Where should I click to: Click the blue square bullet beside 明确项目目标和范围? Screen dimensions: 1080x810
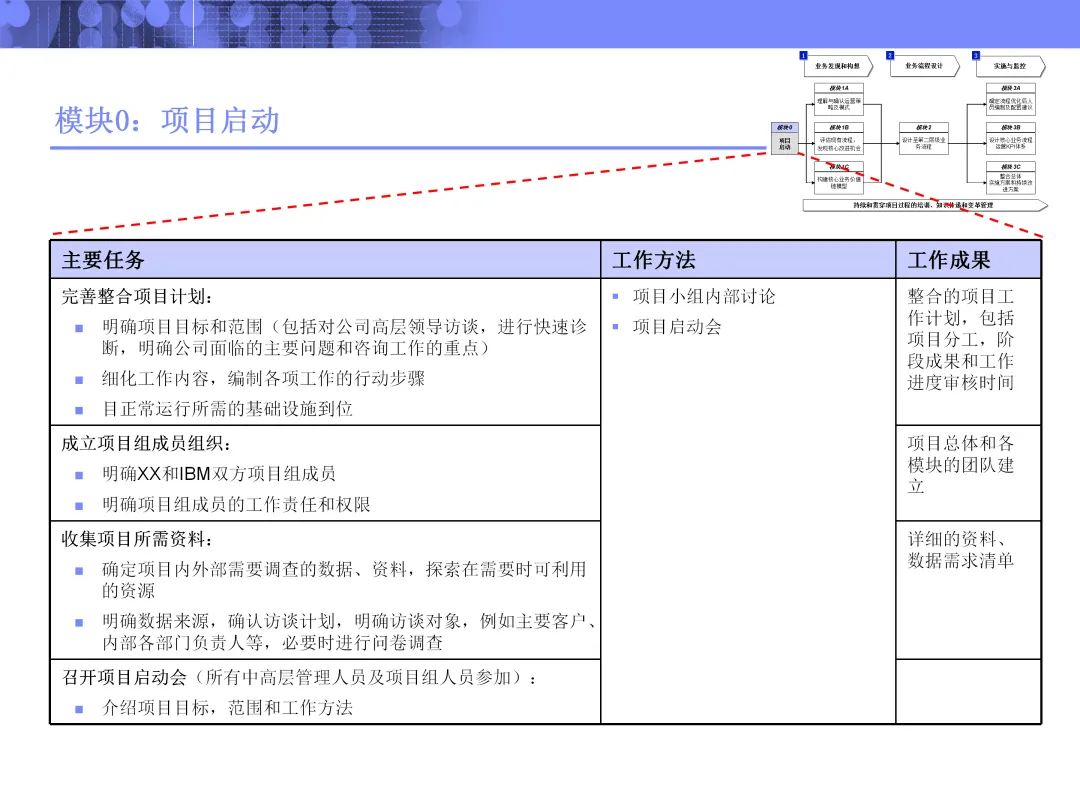point(79,328)
